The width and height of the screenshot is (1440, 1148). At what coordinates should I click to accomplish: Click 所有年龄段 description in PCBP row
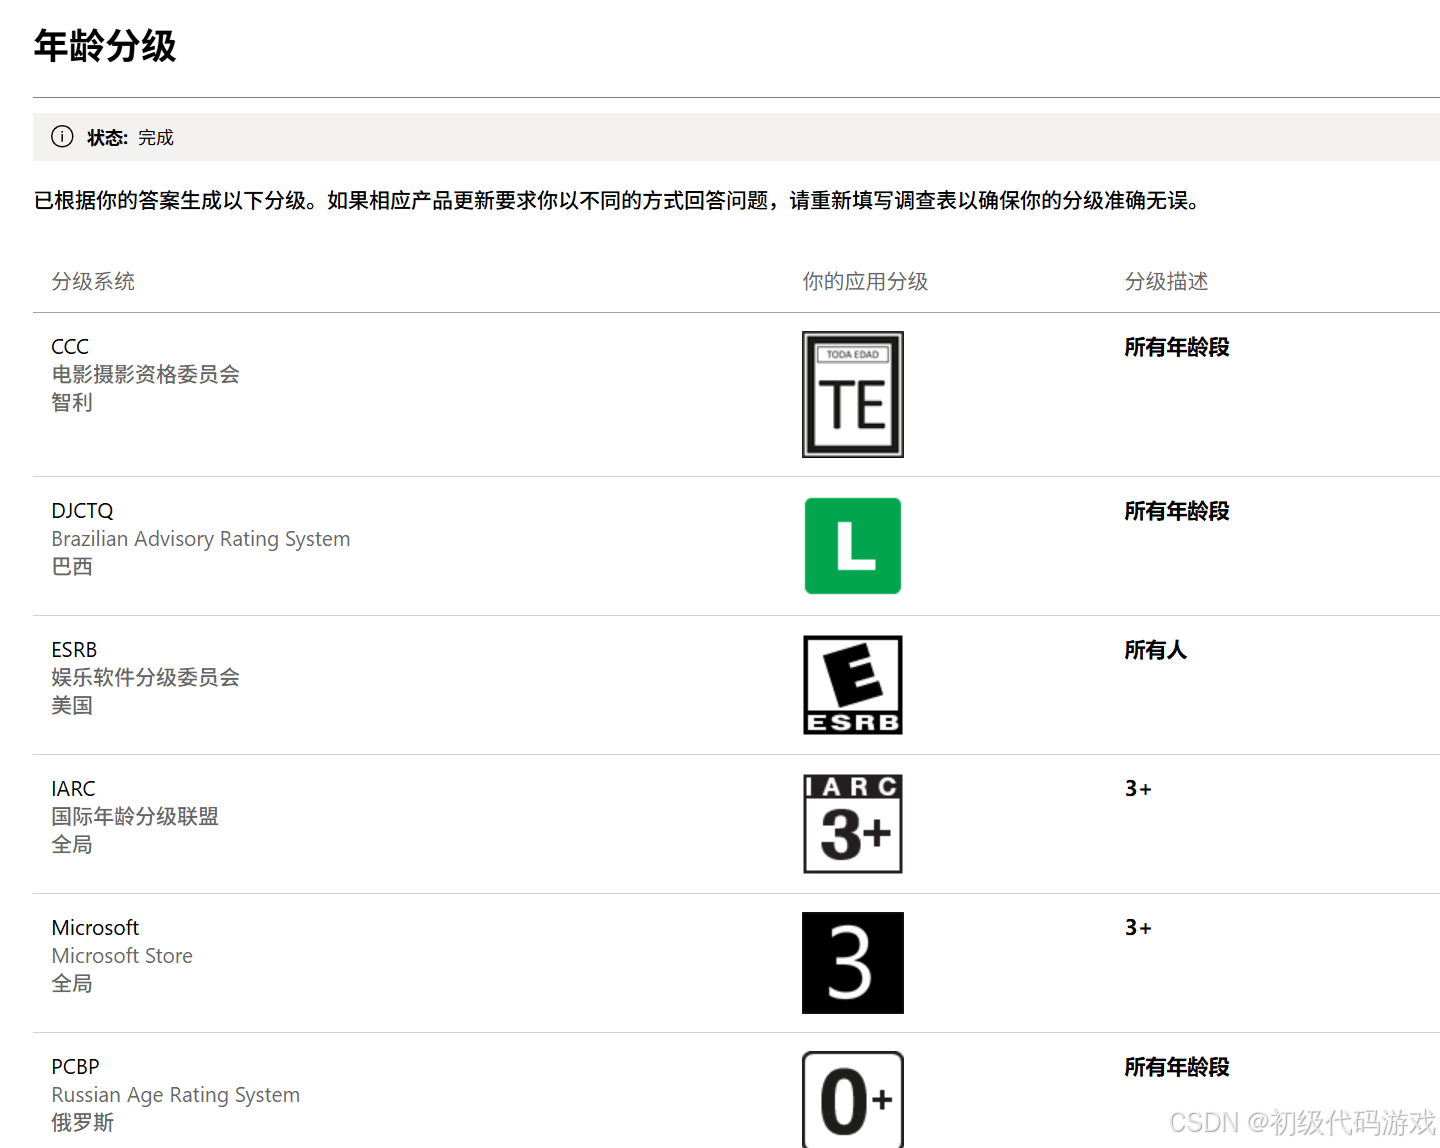pos(1177,1067)
